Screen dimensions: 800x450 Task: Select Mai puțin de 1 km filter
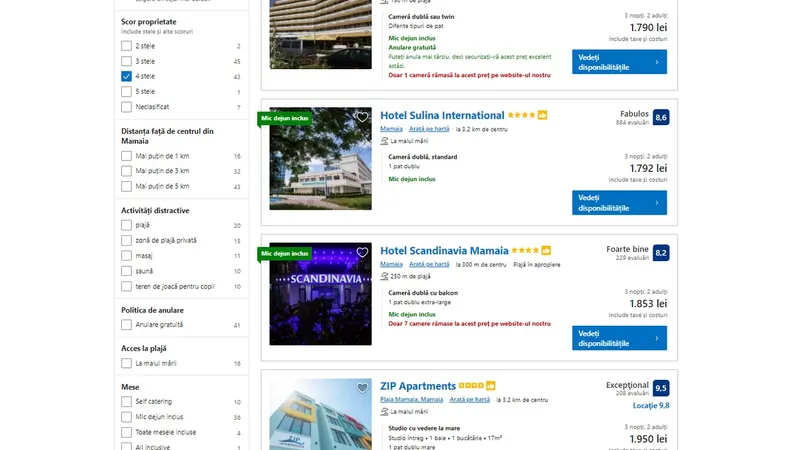point(127,156)
